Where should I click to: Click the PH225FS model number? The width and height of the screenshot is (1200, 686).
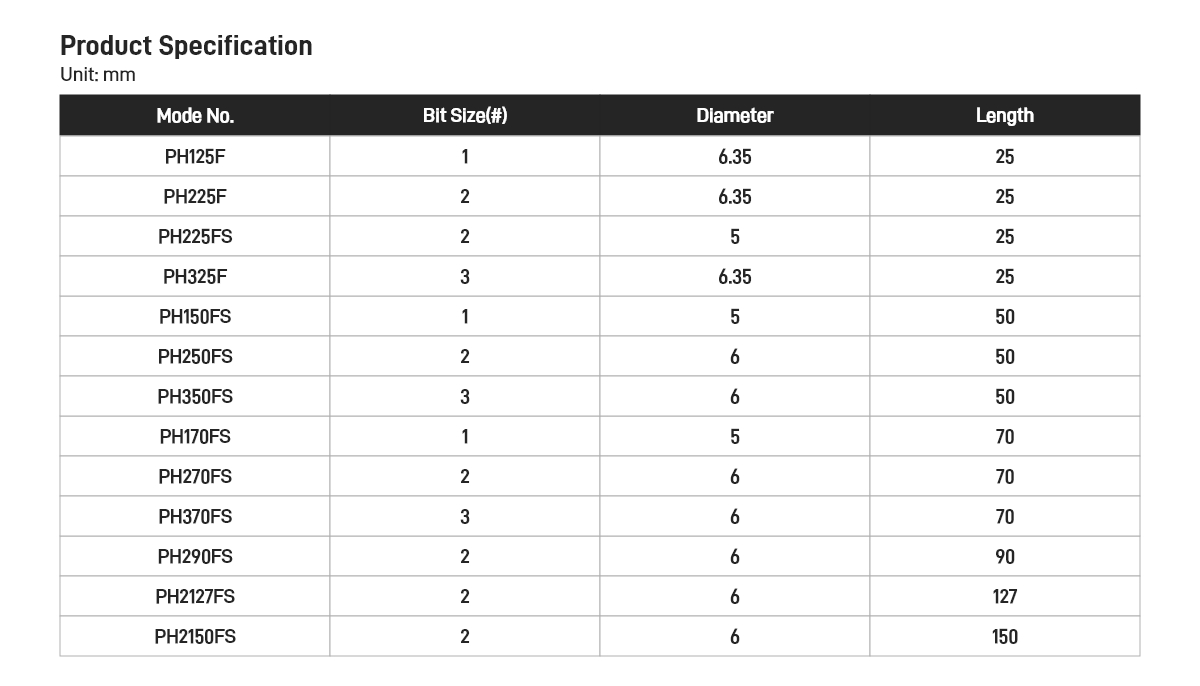[195, 237]
